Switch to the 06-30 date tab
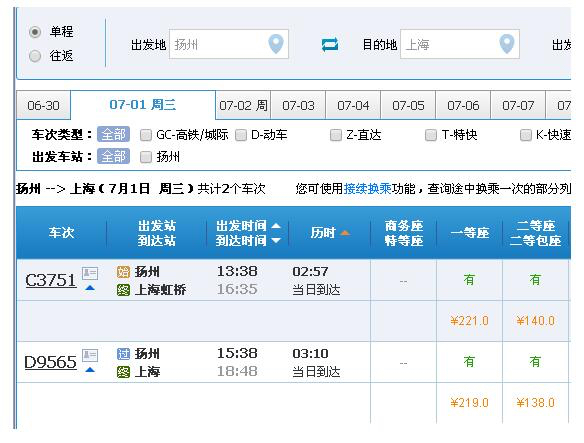Viewport: 584px width, 443px height. point(44,105)
